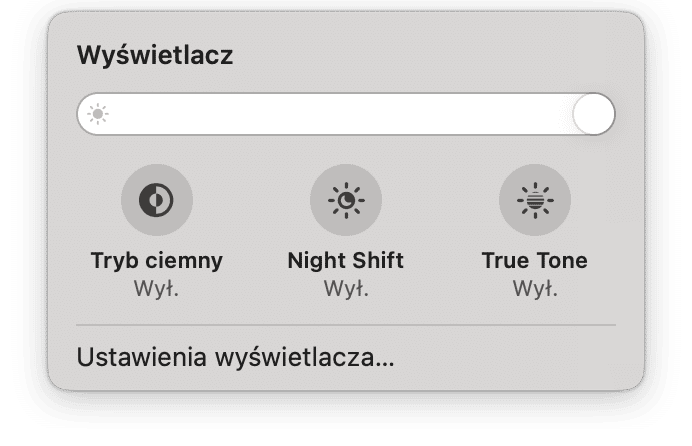Click the sun-with-moon Night Shift glyph
Image resolution: width=692 pixels, height=446 pixels.
coord(346,200)
